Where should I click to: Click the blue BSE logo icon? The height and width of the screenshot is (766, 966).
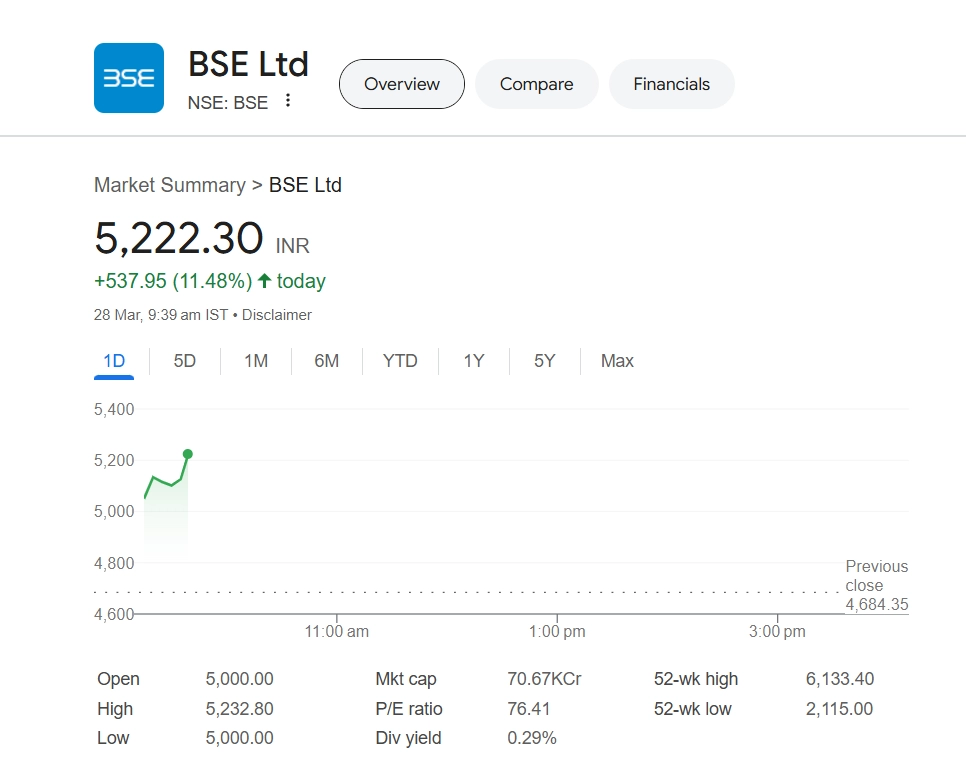tap(128, 78)
